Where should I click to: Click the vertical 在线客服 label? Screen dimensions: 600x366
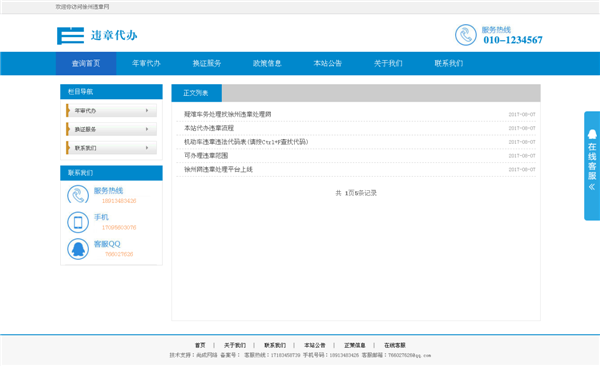[x=592, y=161]
